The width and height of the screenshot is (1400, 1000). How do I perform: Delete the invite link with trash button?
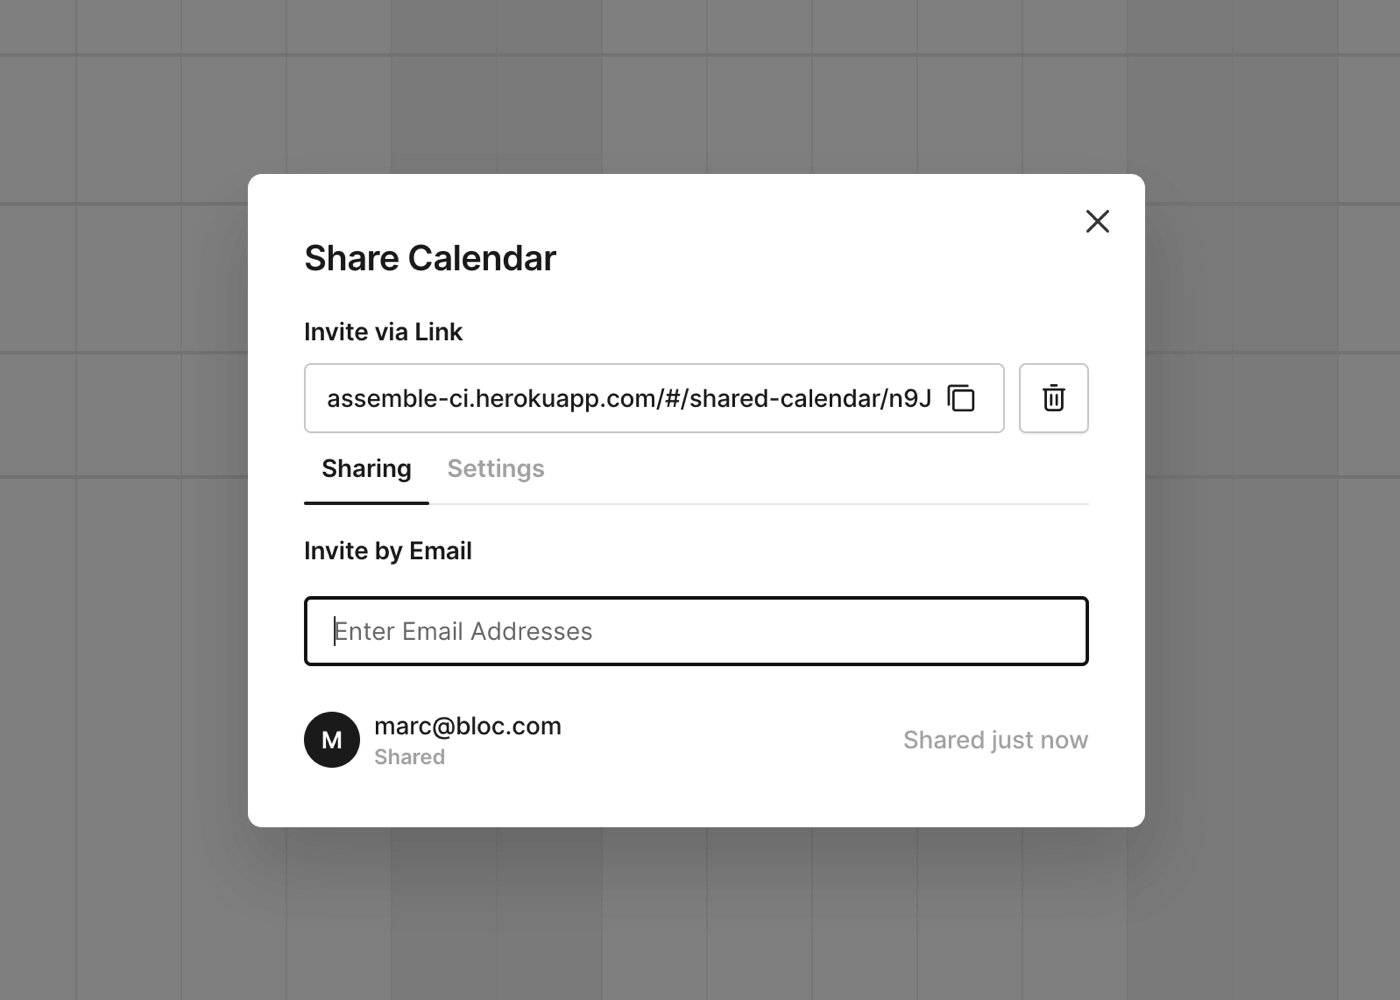[1053, 398]
